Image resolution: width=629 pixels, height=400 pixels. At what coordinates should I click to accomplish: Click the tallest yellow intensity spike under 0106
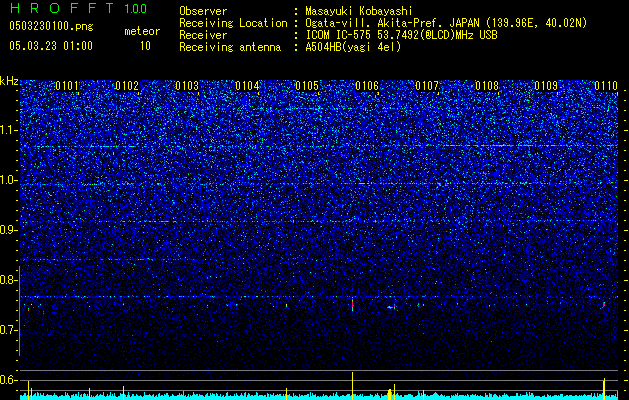click(x=353, y=386)
